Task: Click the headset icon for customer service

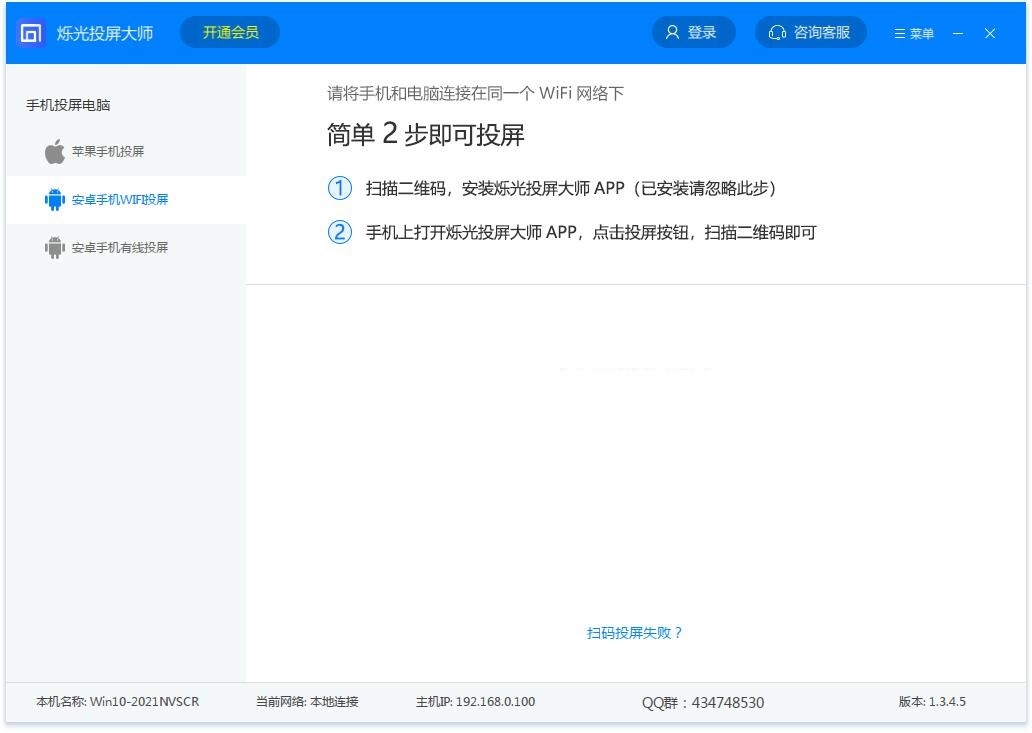Action: [777, 32]
